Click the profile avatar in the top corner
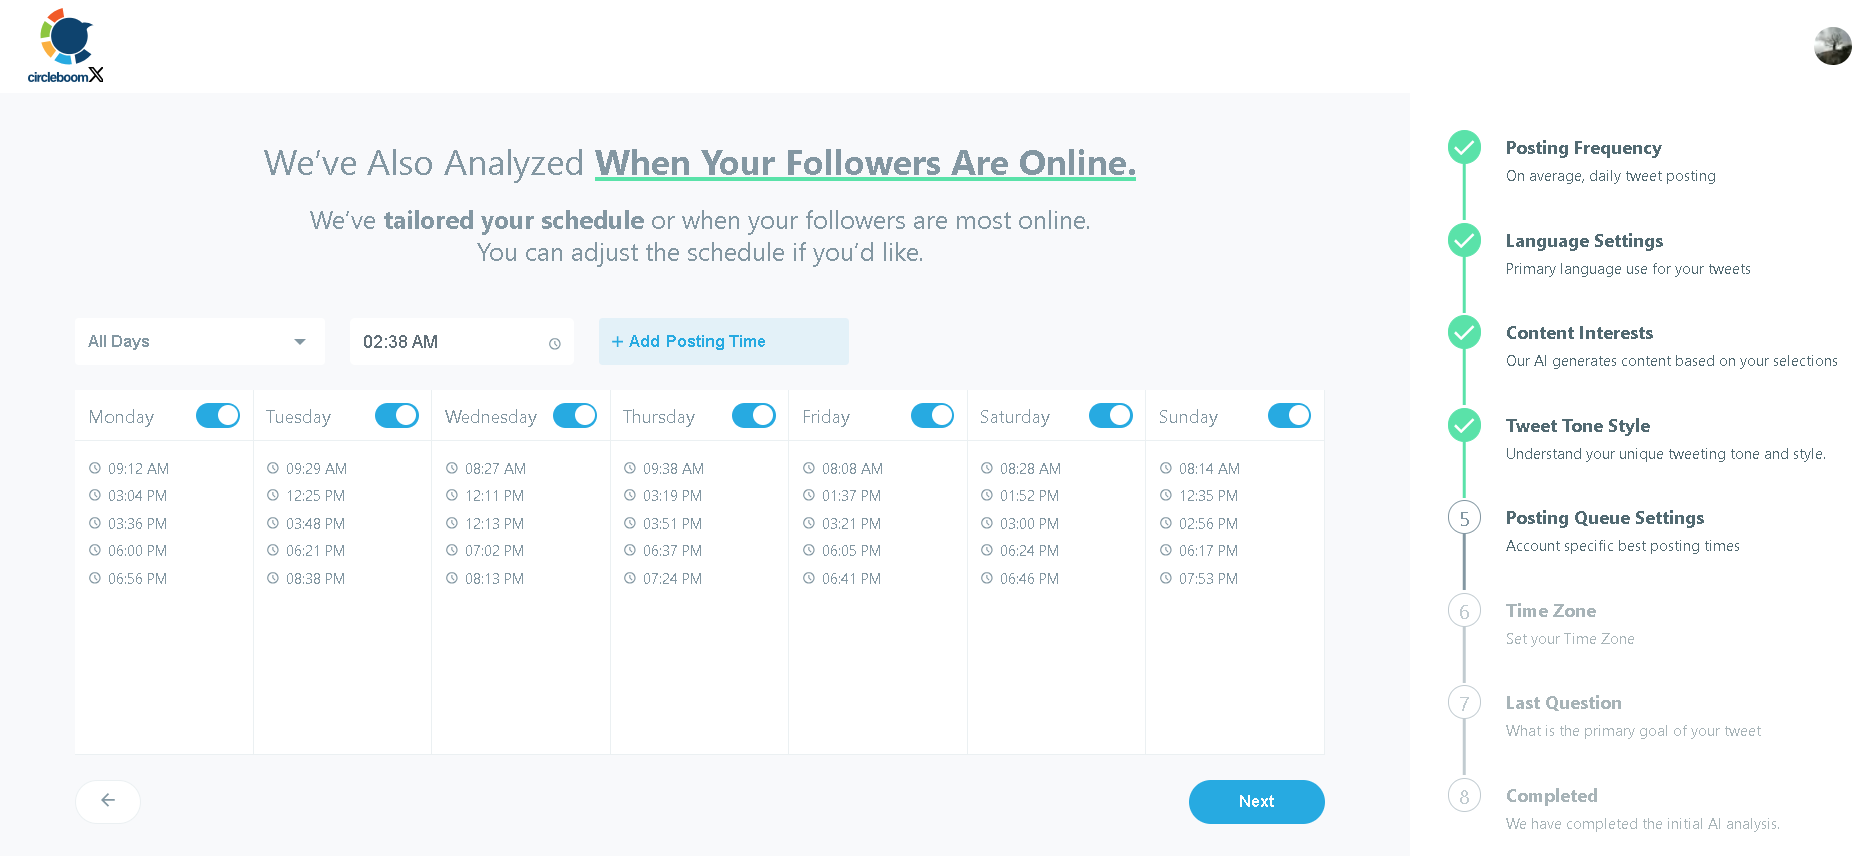1873x856 pixels. [x=1832, y=46]
